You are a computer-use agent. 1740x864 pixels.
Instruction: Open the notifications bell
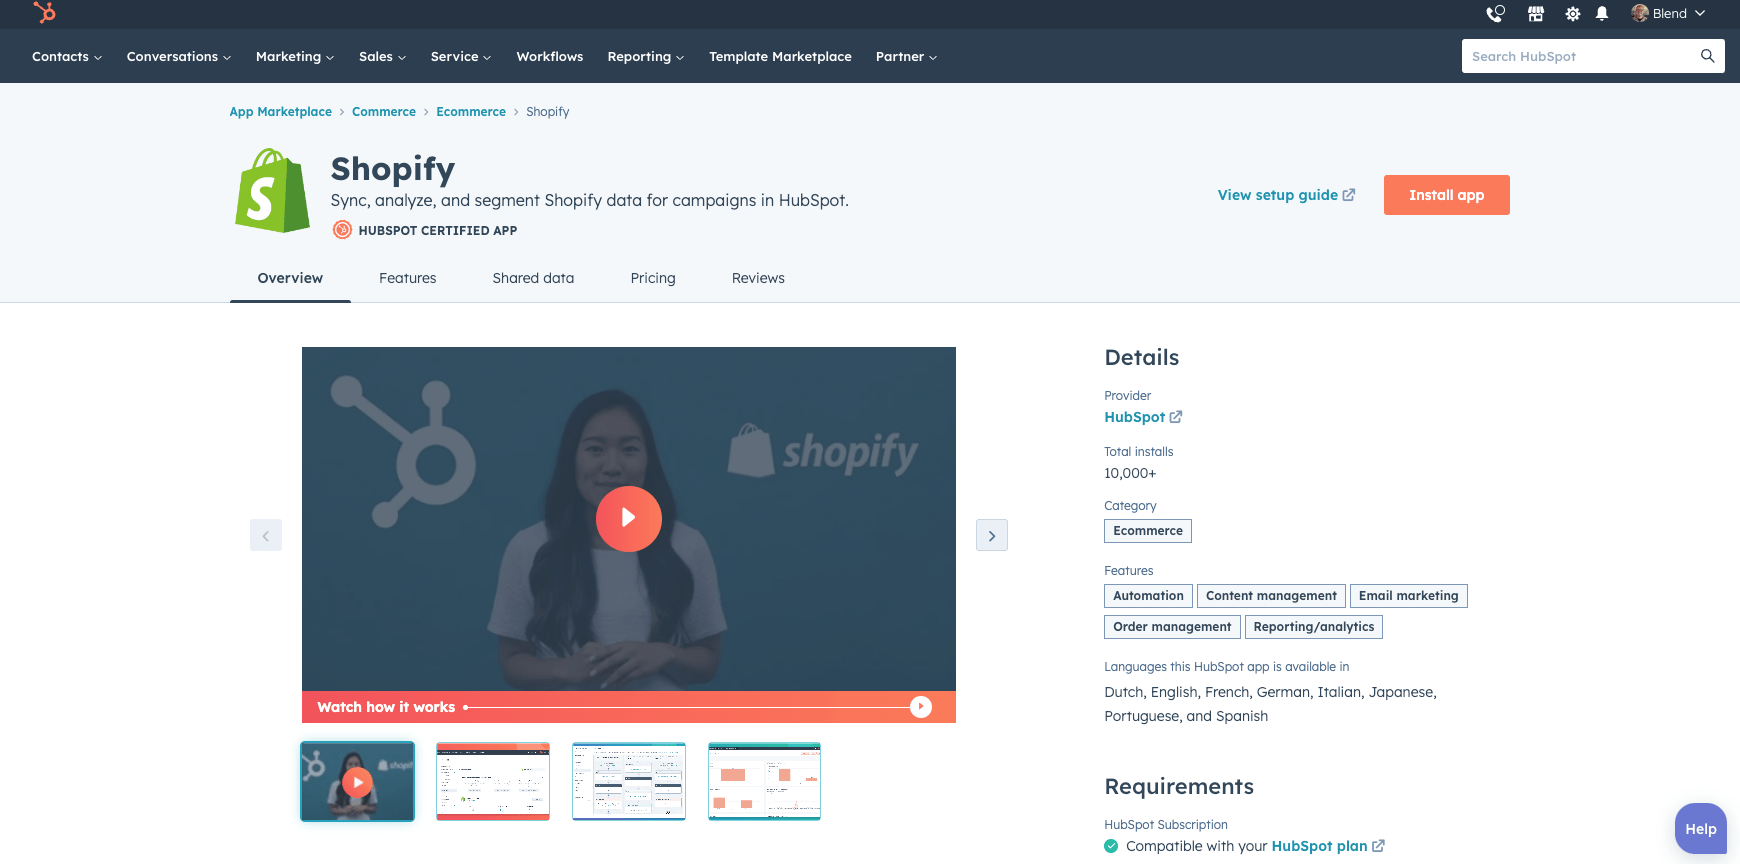point(1602,14)
